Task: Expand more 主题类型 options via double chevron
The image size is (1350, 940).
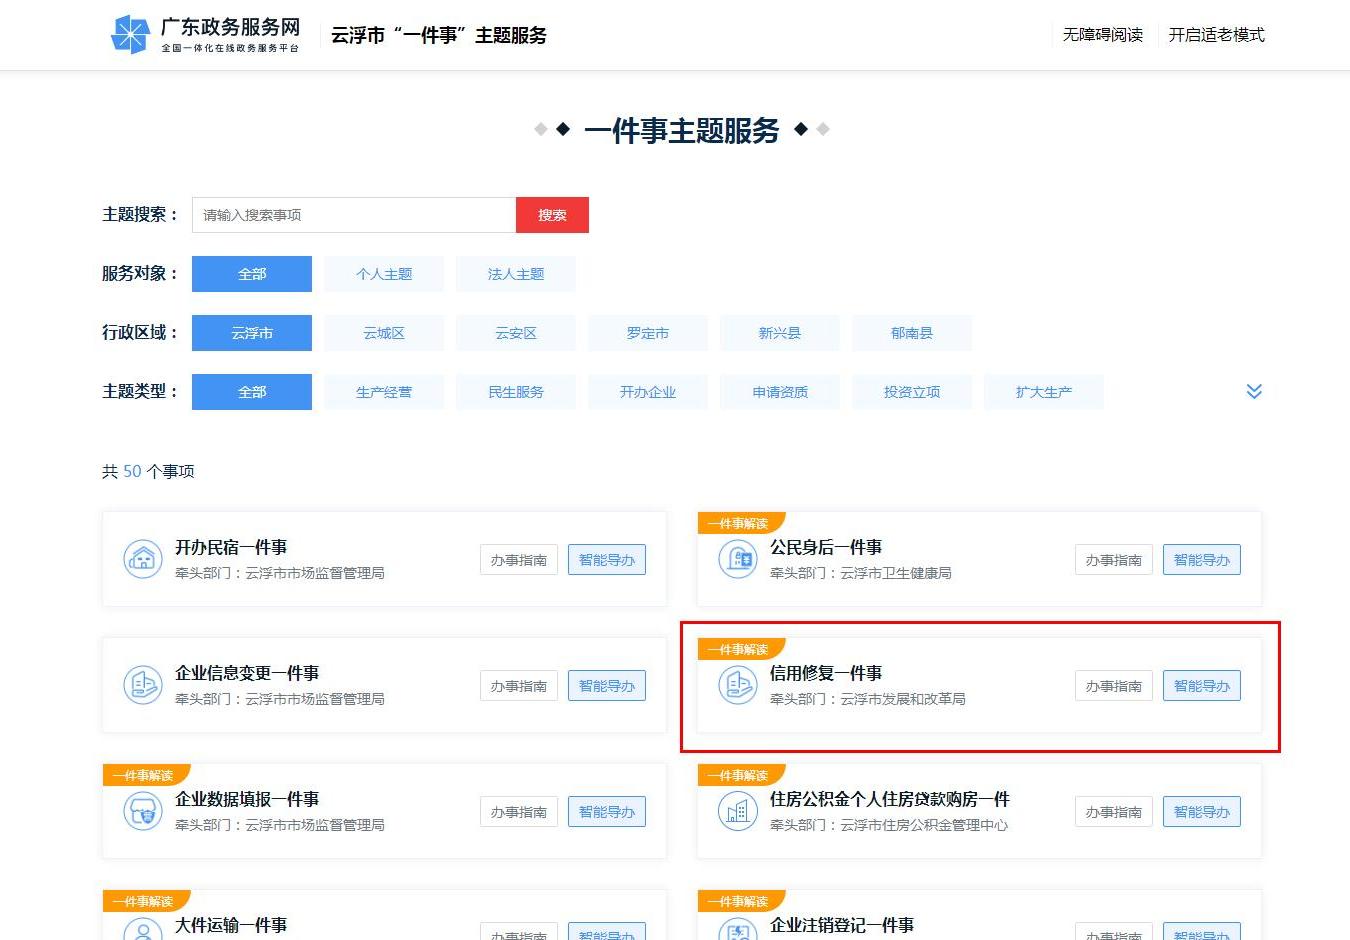Action: [1254, 391]
